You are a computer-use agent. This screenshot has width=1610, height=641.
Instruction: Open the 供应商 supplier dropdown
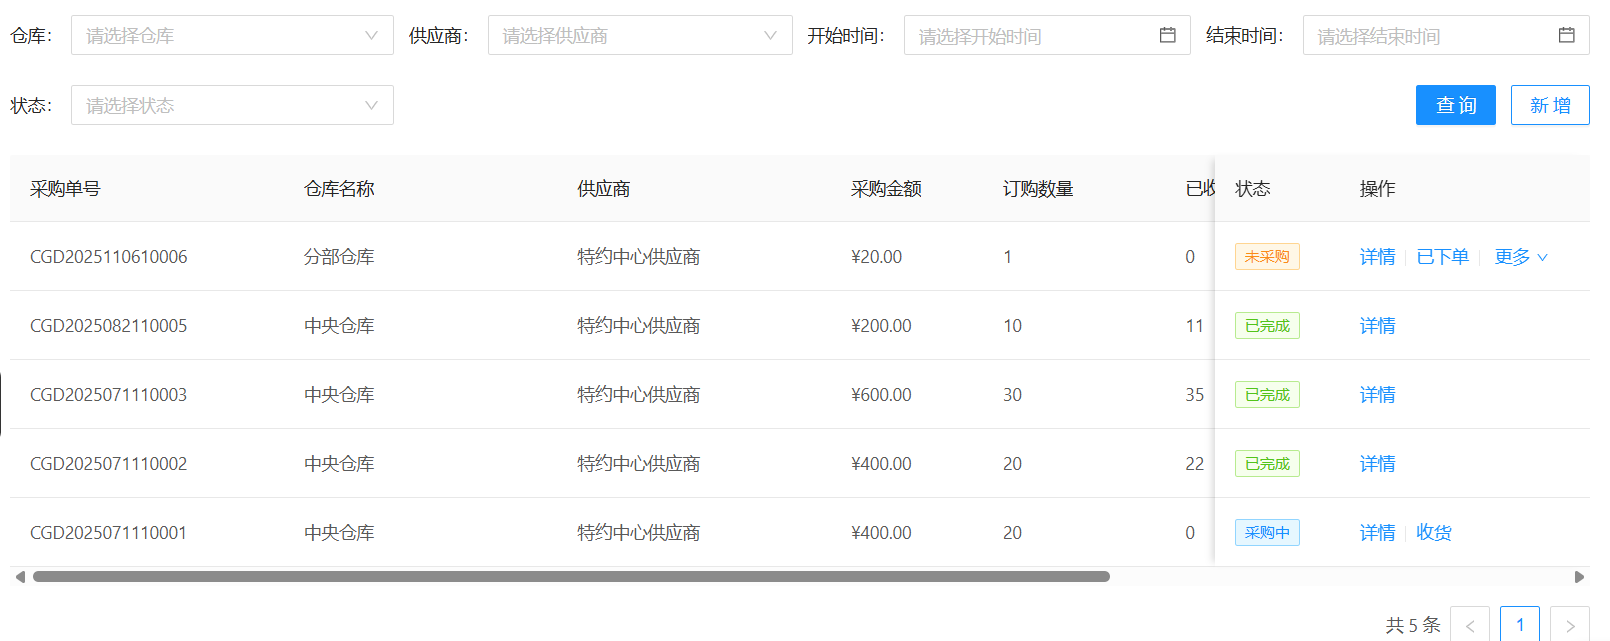click(x=639, y=35)
